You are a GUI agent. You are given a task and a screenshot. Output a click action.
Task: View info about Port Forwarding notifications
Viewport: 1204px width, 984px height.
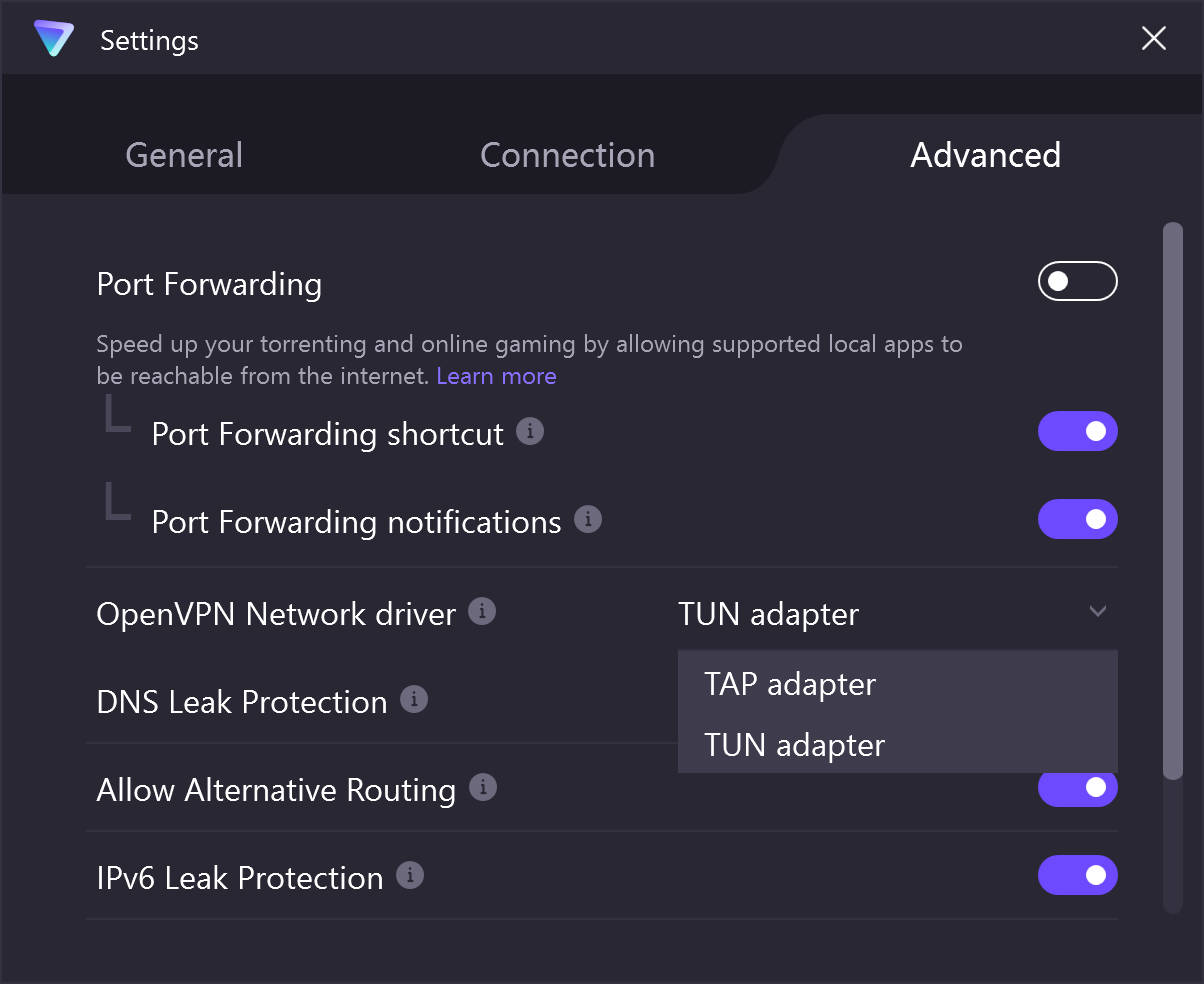click(588, 519)
